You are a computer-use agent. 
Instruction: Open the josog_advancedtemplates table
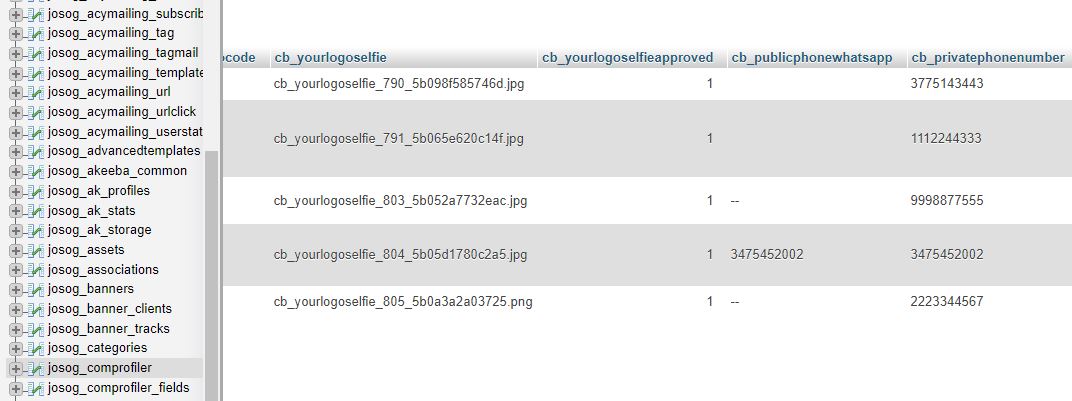(x=124, y=151)
